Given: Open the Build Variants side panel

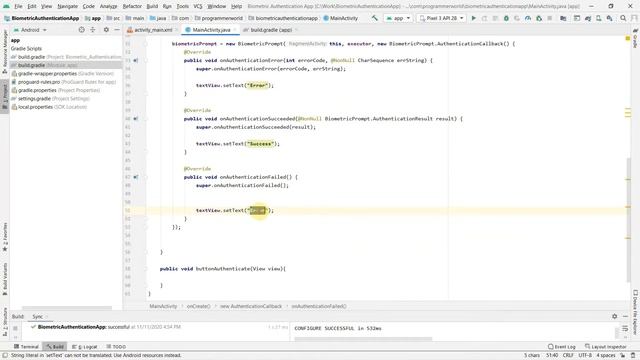Looking at the screenshot, I should click(x=5, y=280).
